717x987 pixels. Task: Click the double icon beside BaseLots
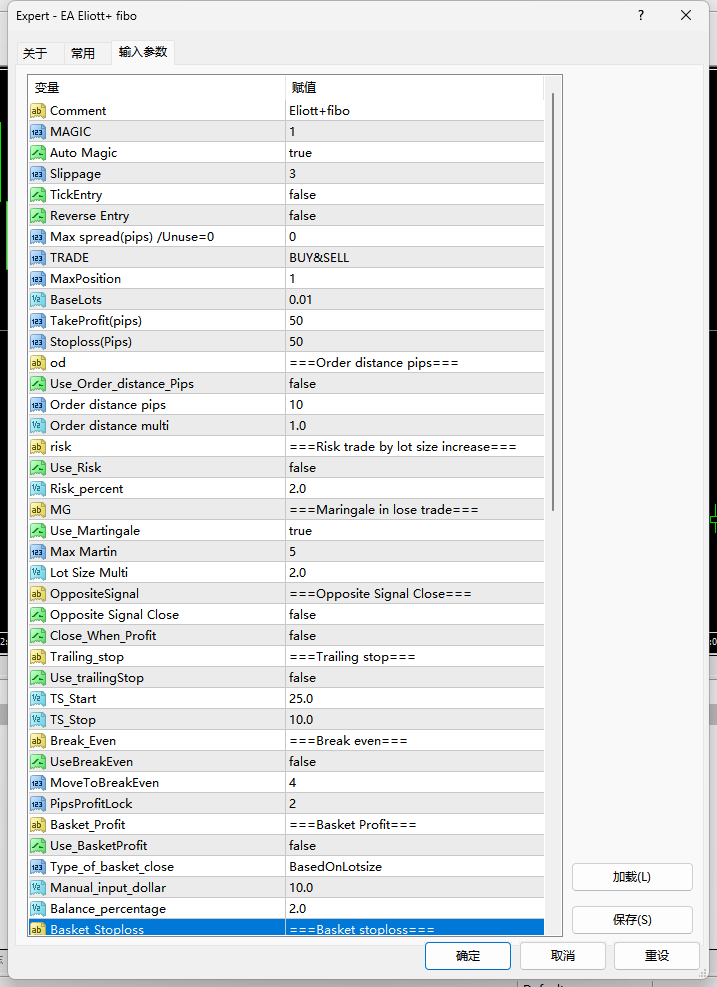38,300
